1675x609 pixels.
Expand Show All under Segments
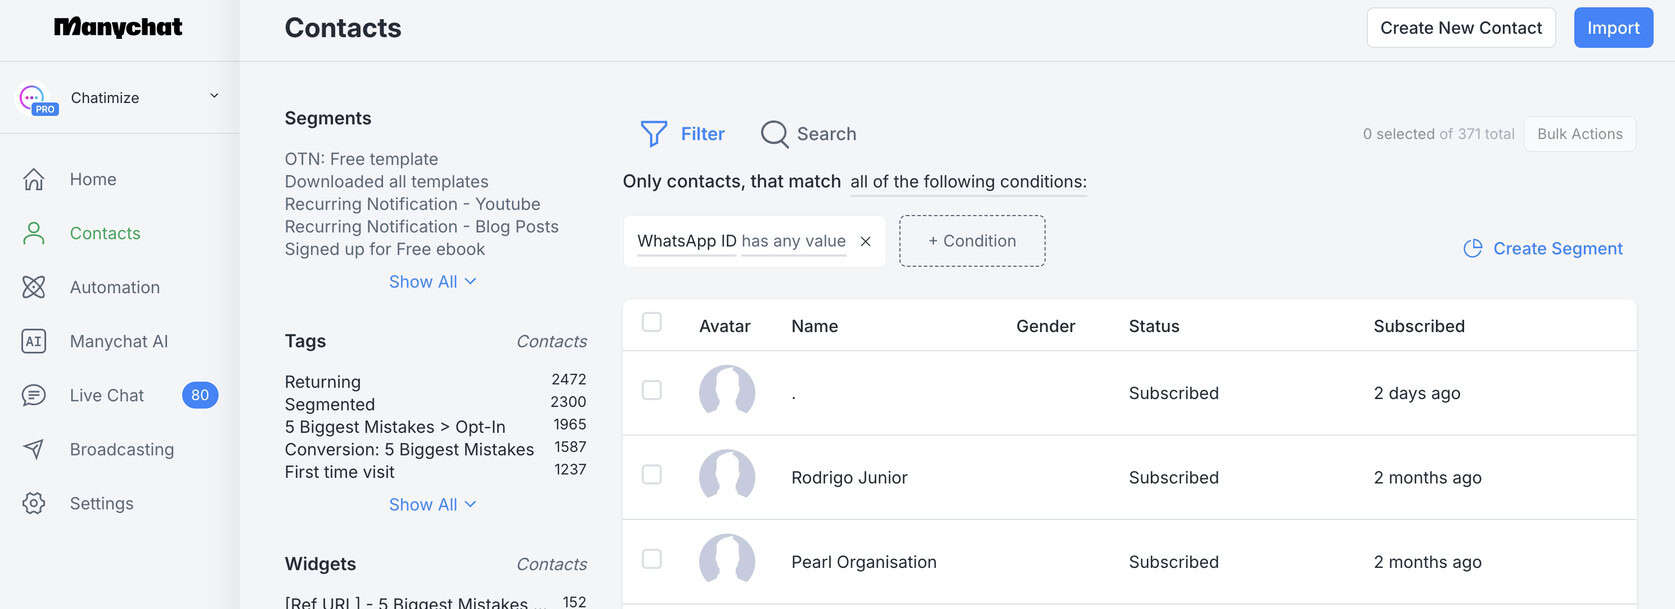click(x=432, y=282)
